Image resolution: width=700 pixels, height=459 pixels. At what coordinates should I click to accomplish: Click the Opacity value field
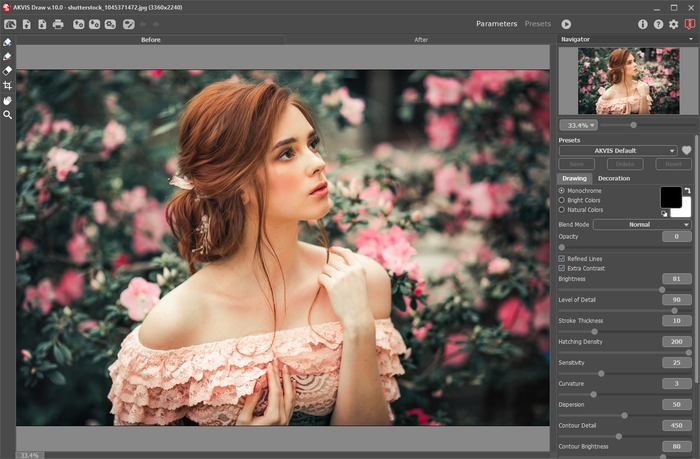[677, 237]
